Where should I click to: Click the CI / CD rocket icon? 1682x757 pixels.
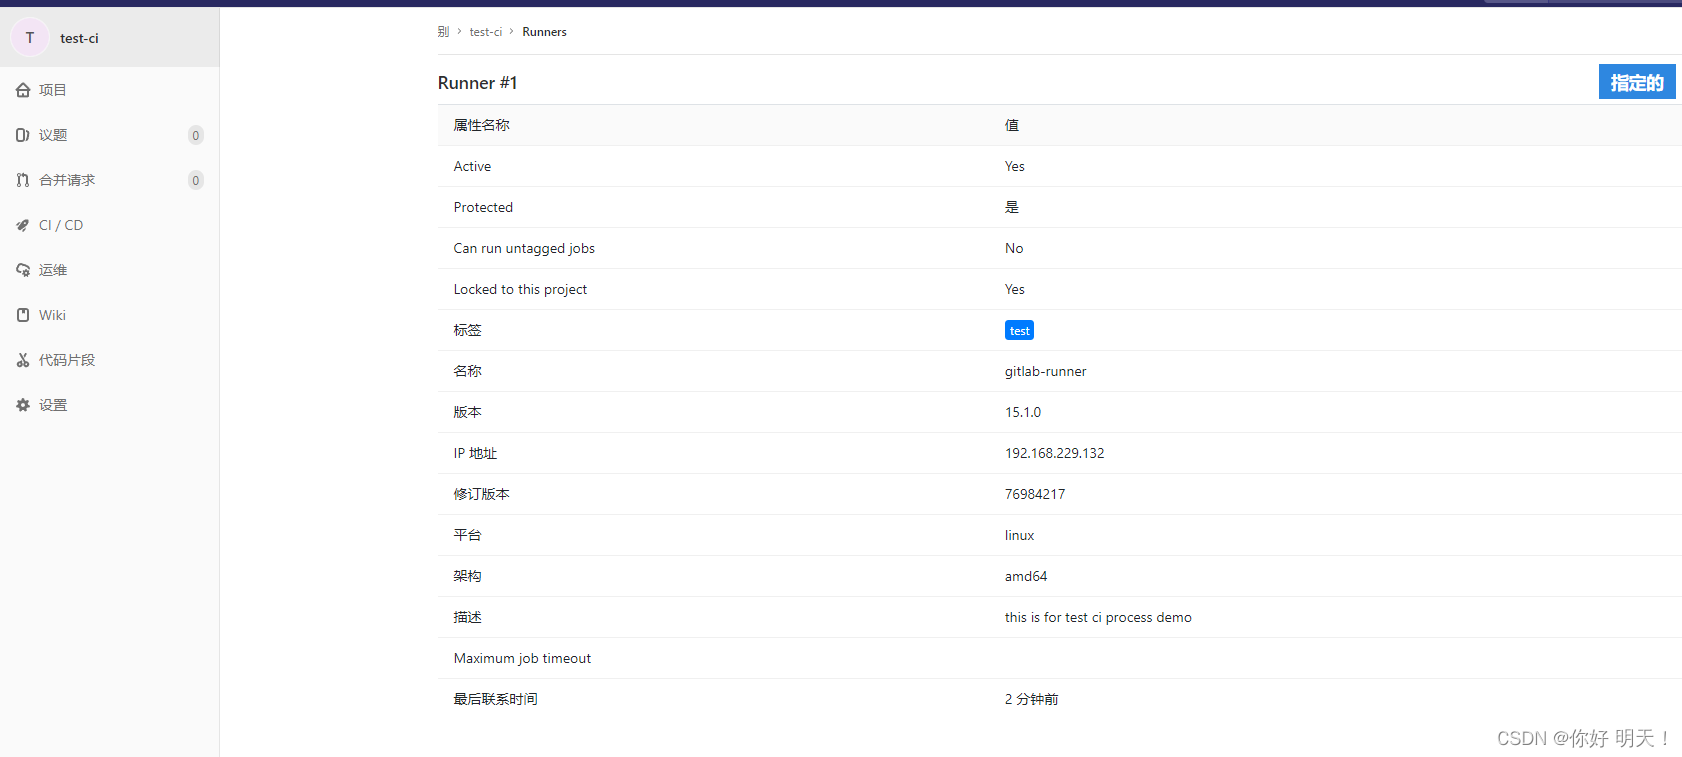tap(23, 225)
